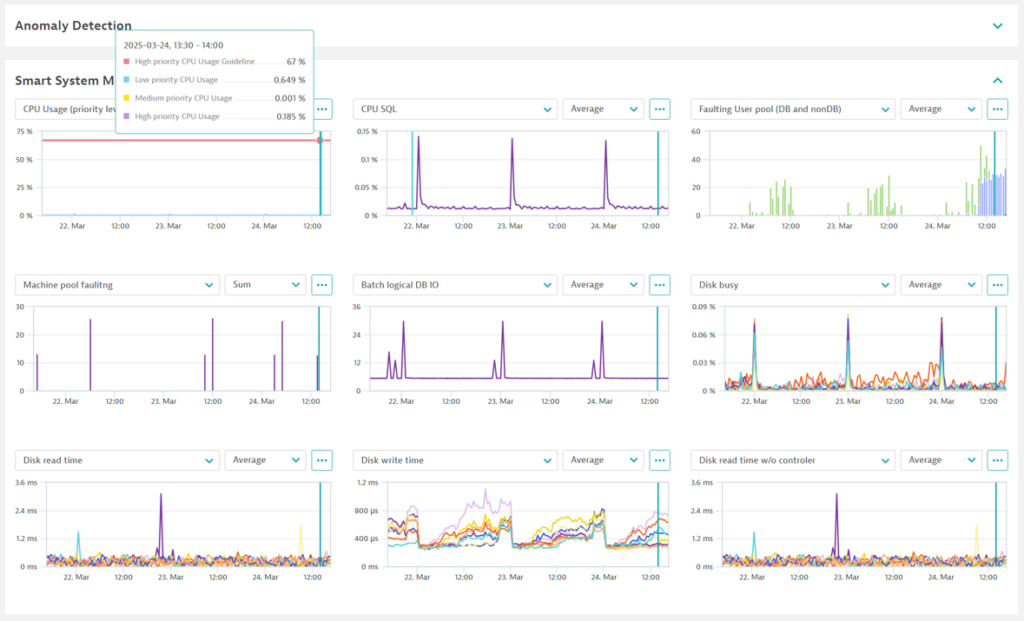1024x621 pixels.
Task: Open three-dot menu for Machine pool faulting chart
Action: pyautogui.click(x=321, y=285)
